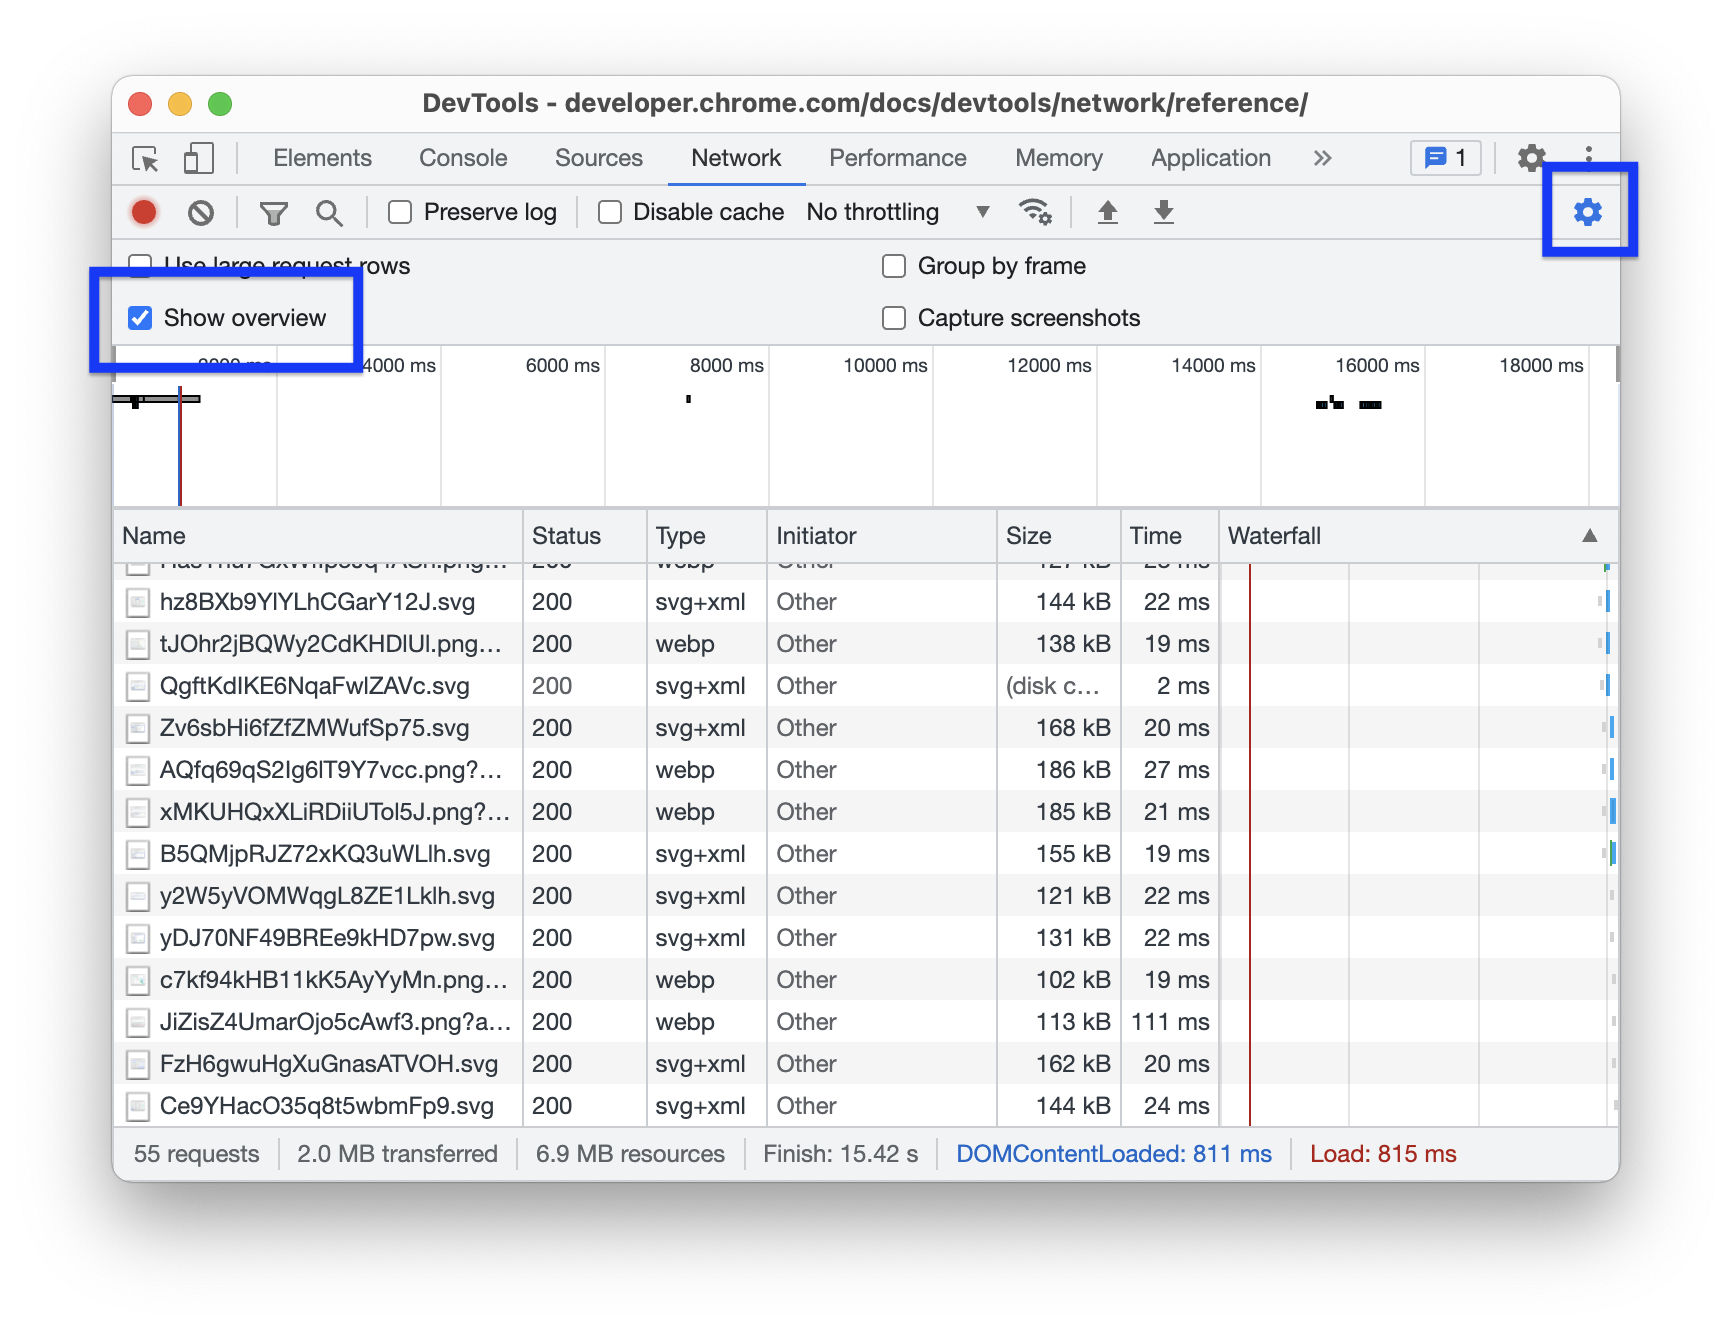The image size is (1732, 1330).
Task: Clear the network log
Action: click(201, 212)
